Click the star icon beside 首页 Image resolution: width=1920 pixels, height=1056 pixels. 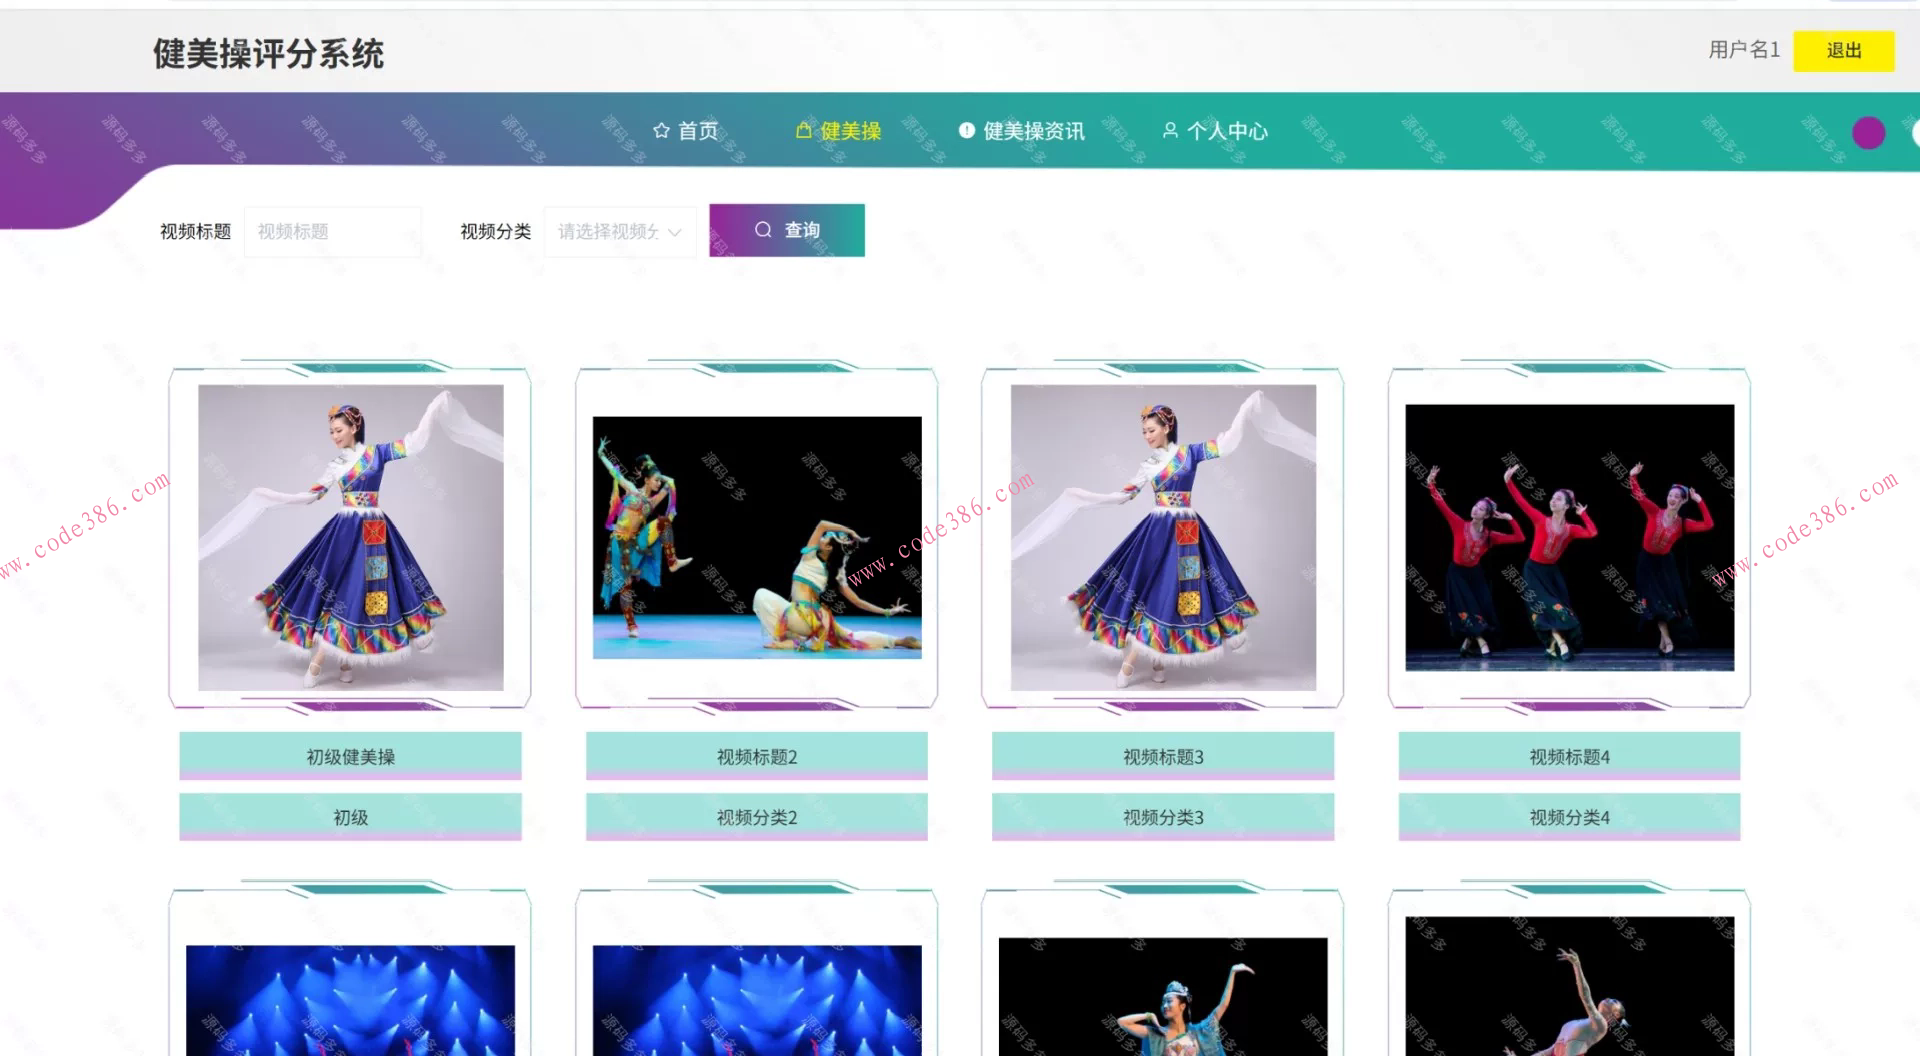pyautogui.click(x=660, y=130)
